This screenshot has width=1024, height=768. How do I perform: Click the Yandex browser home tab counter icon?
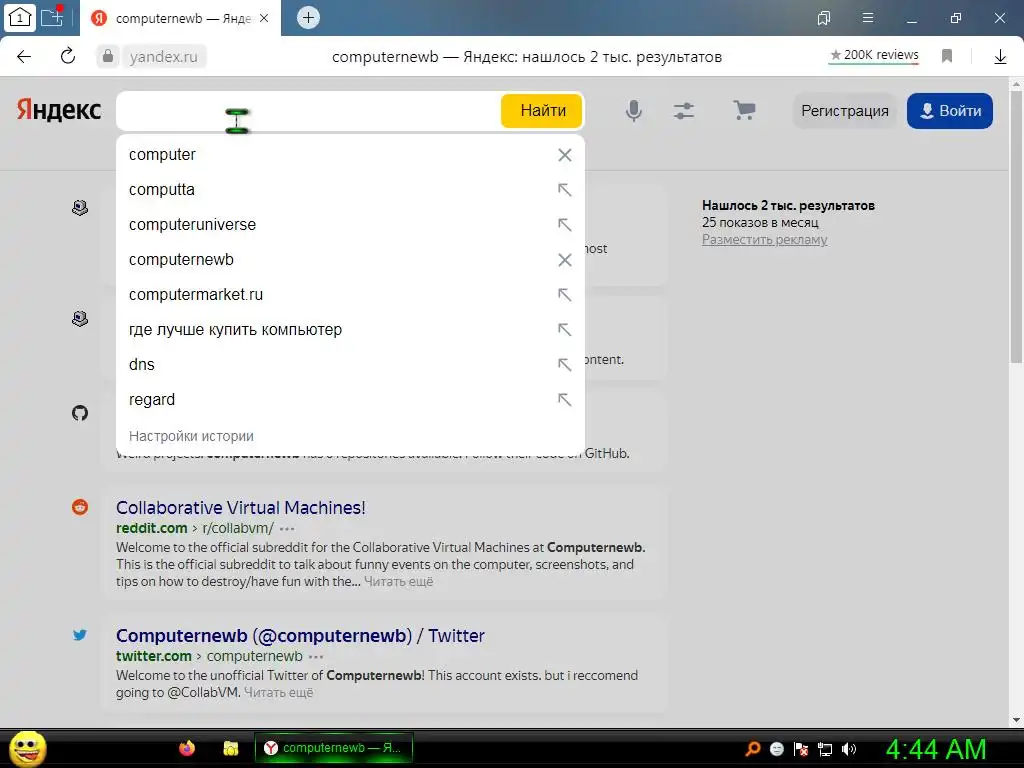click(x=20, y=18)
